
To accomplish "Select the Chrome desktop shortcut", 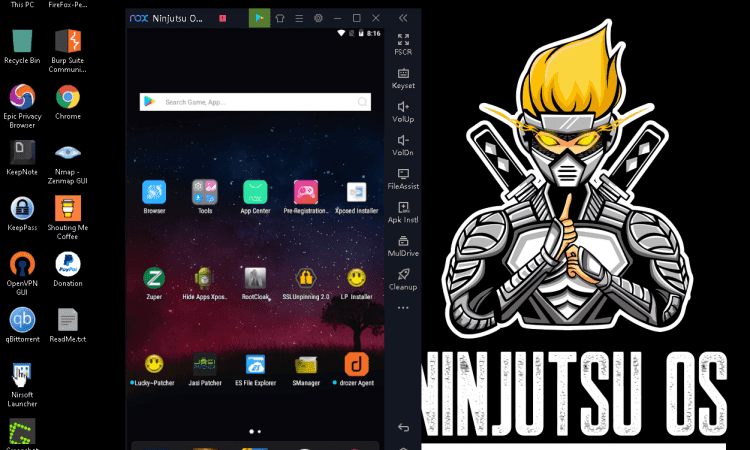I will click(x=67, y=102).
